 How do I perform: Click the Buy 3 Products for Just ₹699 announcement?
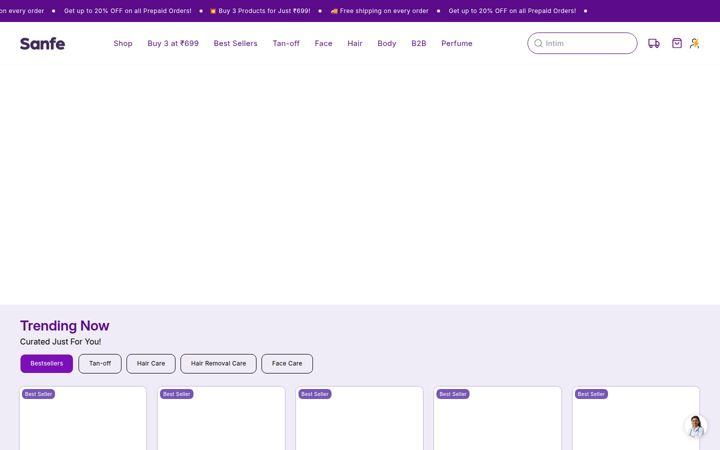click(260, 11)
